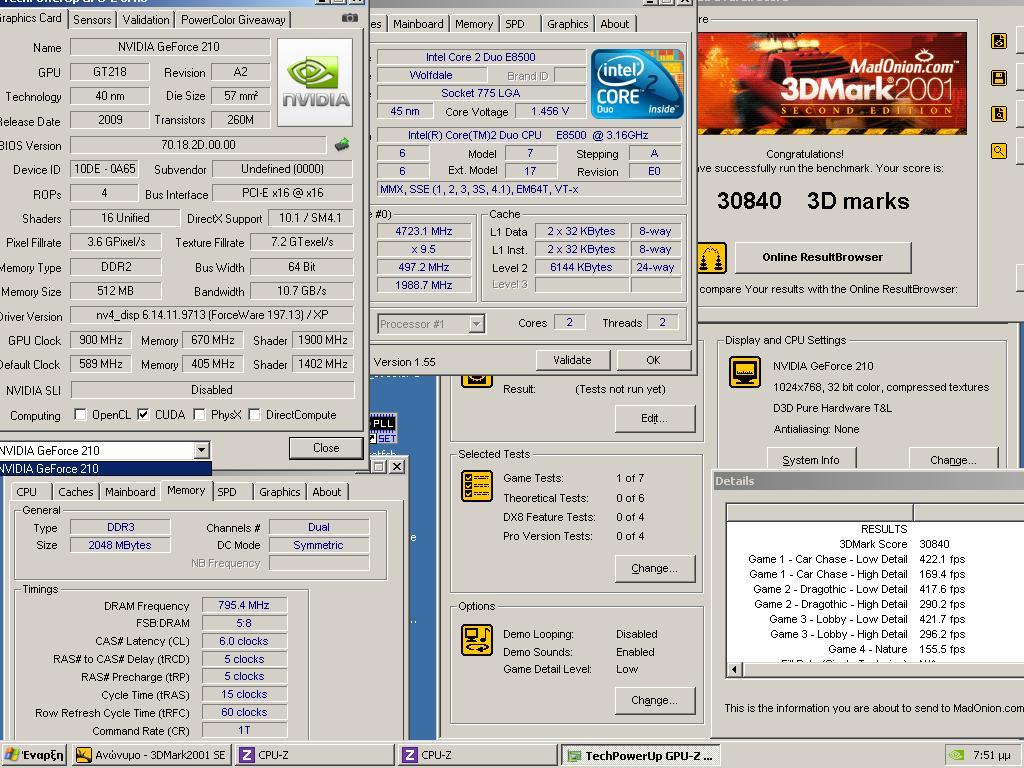
Task: Click the Driver Version field in GPU-Z
Action: pyautogui.click(x=212, y=315)
